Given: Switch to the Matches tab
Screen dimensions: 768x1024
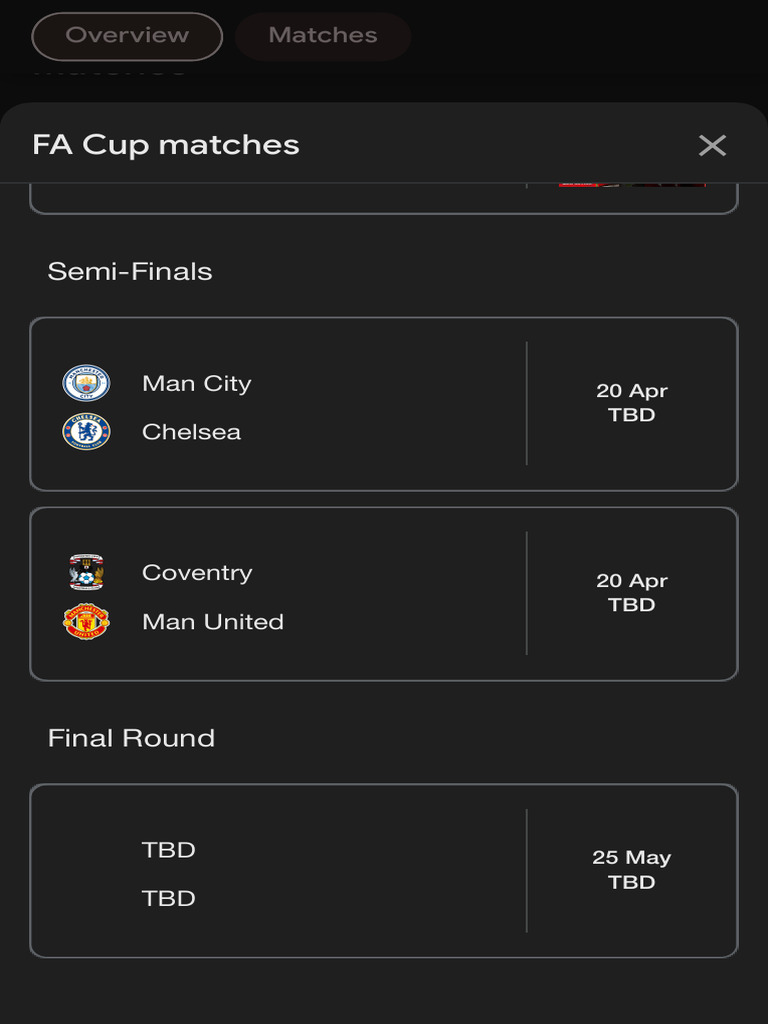Looking at the screenshot, I should point(323,36).
